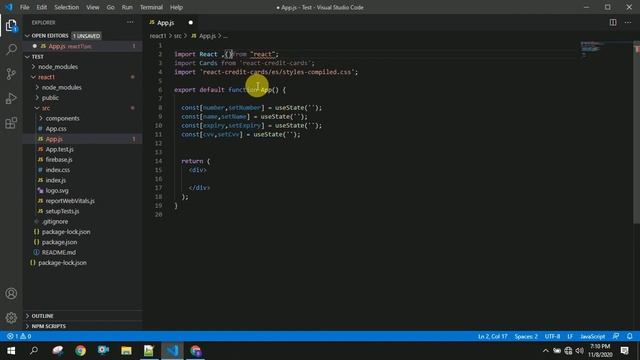Viewport: 640px width, 360px height.
Task: Open the File menu
Action: coord(24,7)
